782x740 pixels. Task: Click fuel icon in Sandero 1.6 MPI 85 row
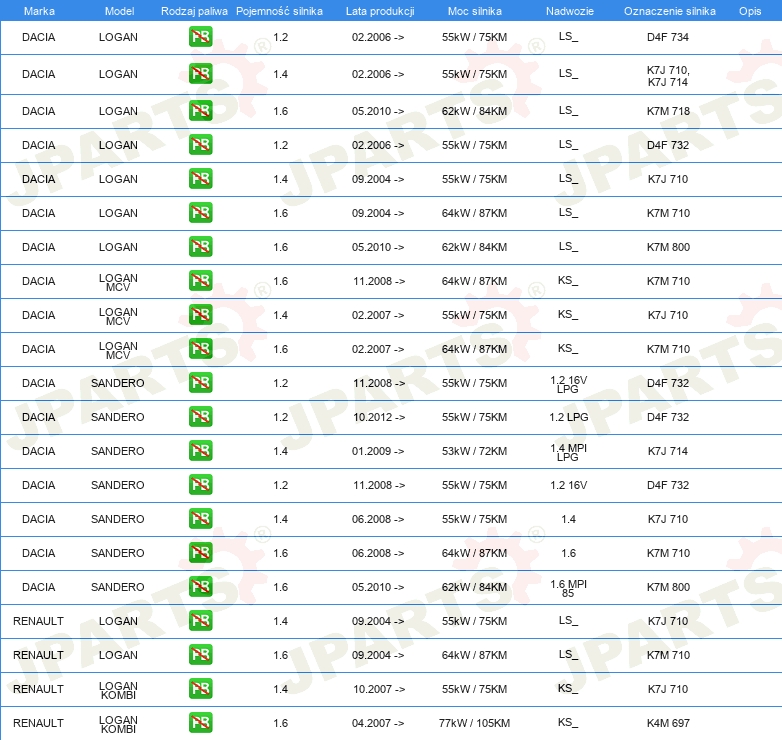point(200,586)
